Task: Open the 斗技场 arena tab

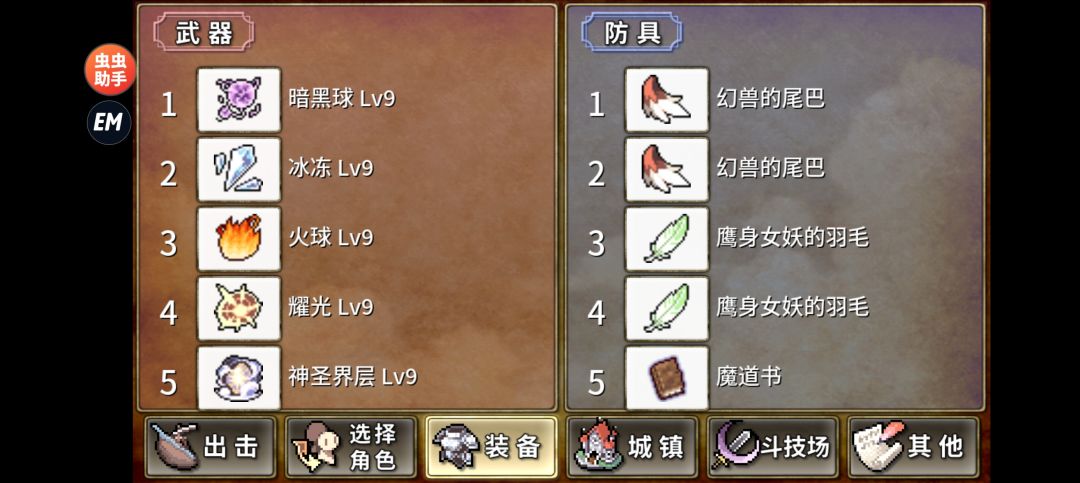Action: click(x=772, y=447)
